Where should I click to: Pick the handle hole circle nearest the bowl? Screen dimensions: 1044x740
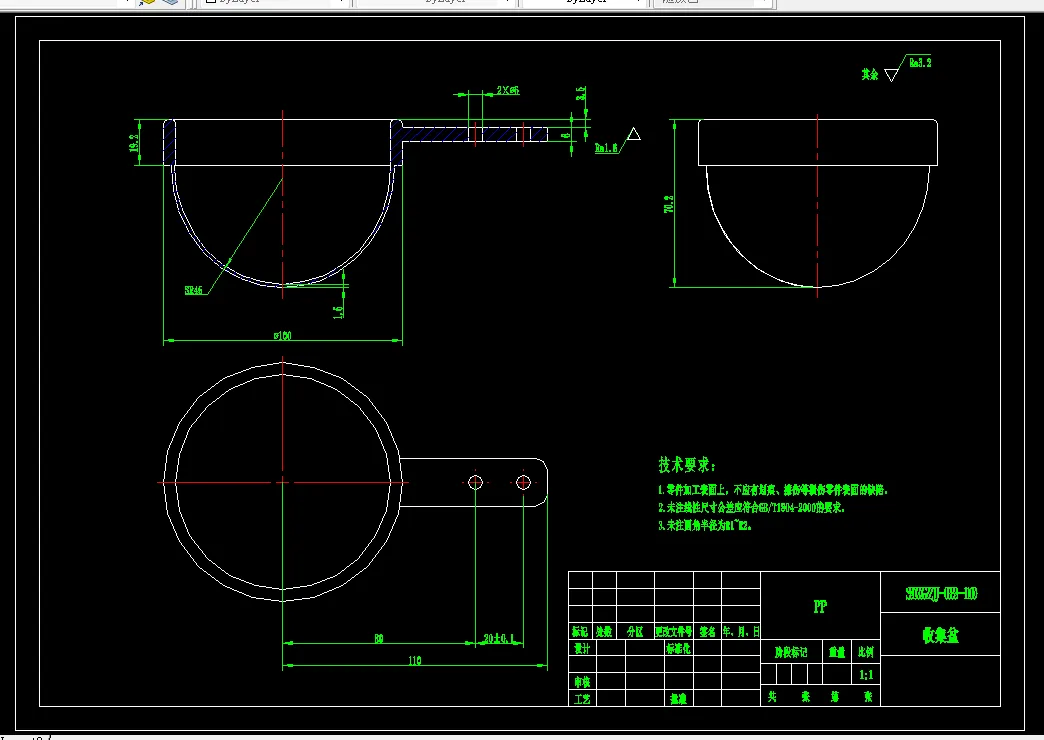point(475,482)
